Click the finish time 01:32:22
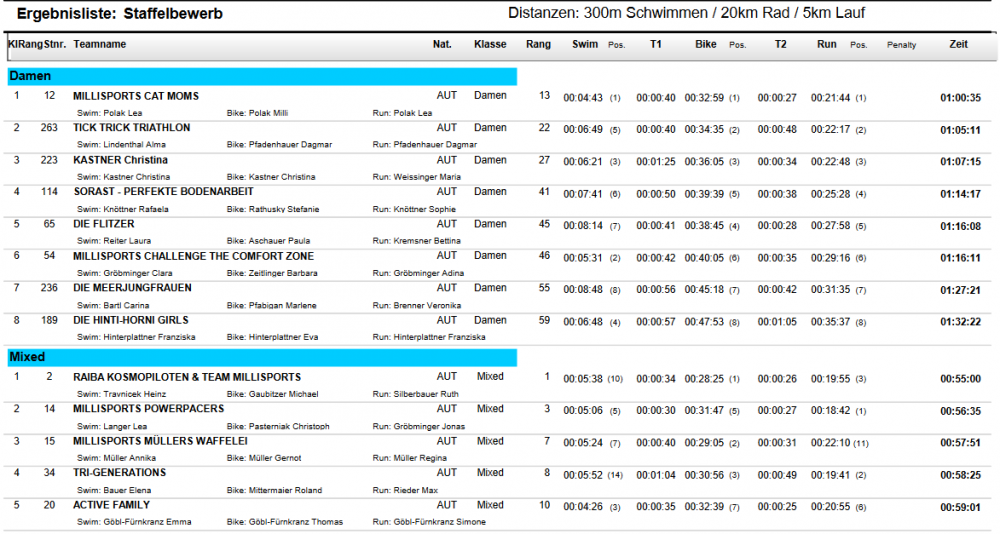1000x534 pixels. (x=960, y=322)
